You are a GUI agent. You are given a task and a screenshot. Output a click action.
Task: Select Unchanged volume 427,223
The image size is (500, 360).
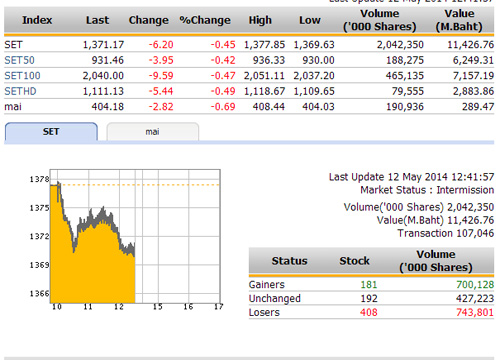point(475,299)
